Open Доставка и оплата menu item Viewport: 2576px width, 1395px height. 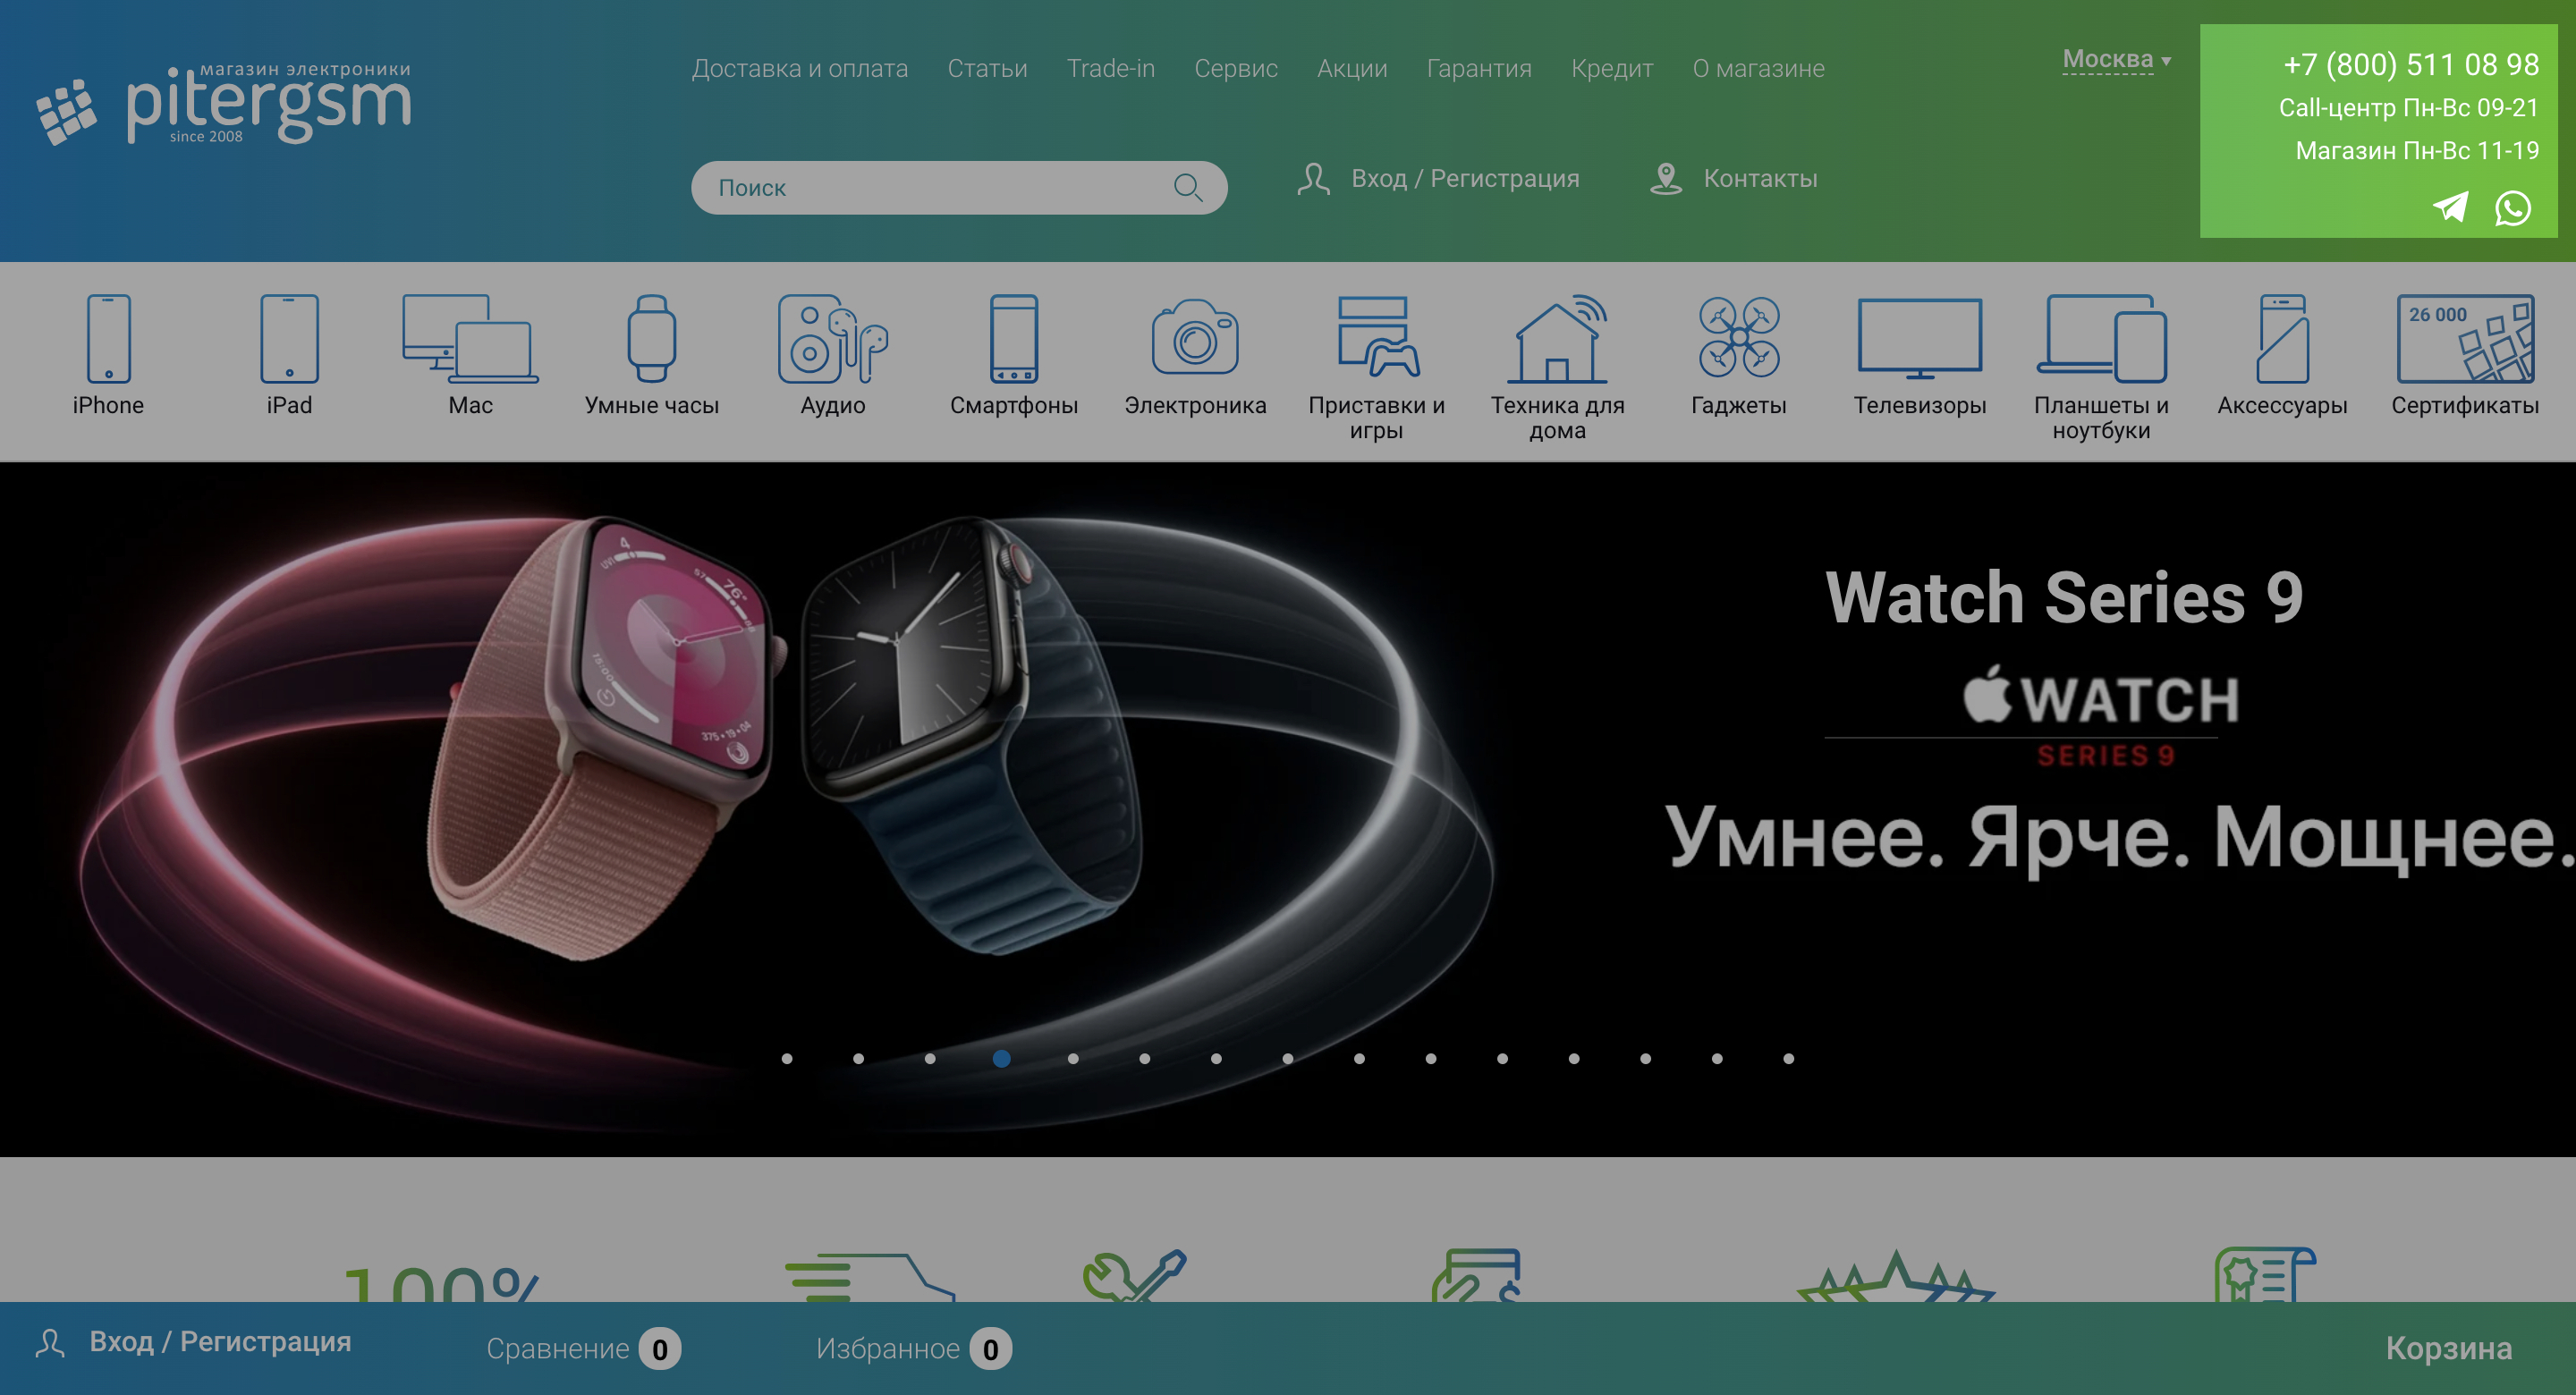coord(800,68)
